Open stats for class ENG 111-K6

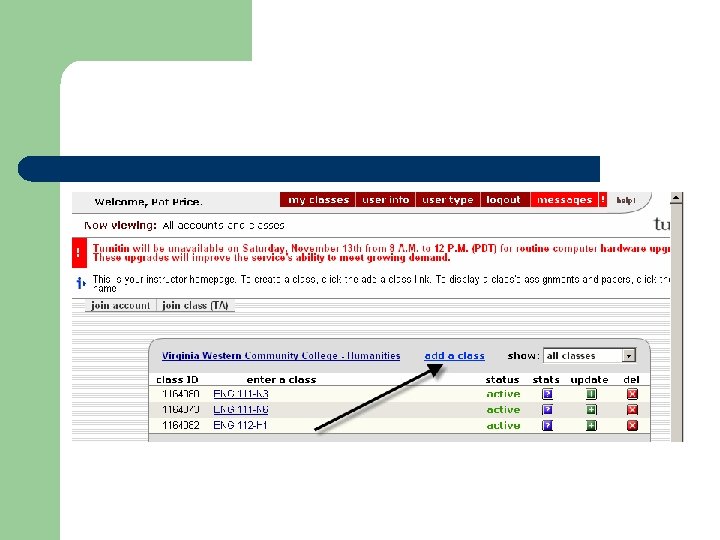(x=547, y=410)
